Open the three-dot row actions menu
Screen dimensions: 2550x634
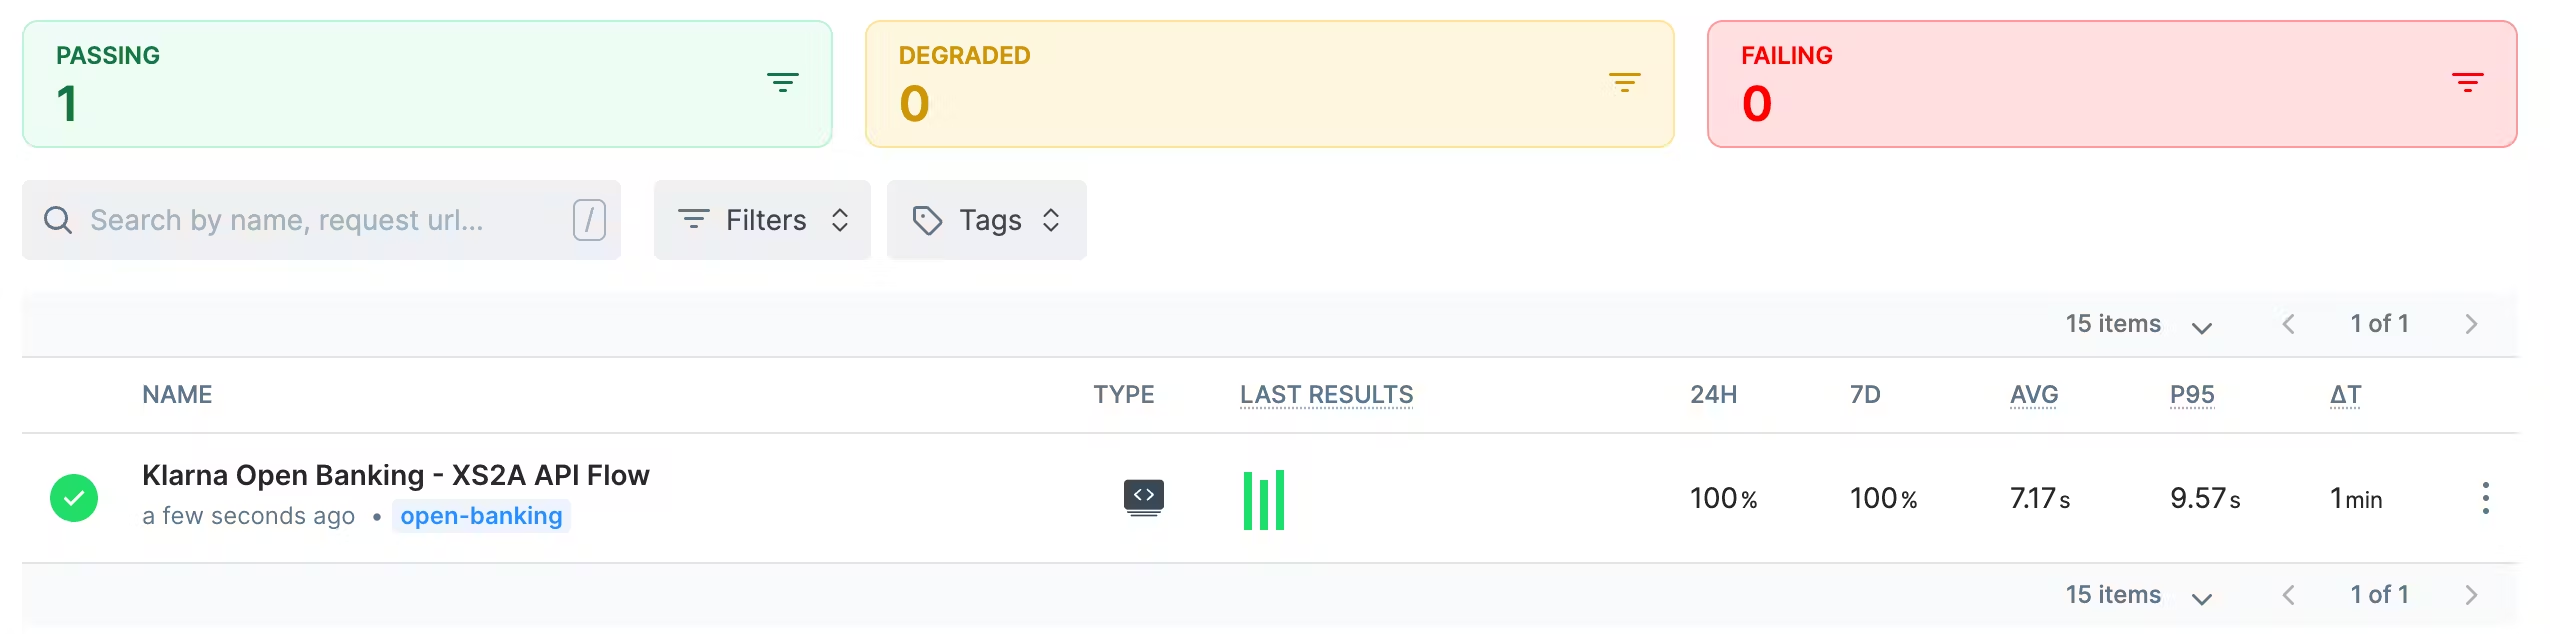[x=2485, y=498]
